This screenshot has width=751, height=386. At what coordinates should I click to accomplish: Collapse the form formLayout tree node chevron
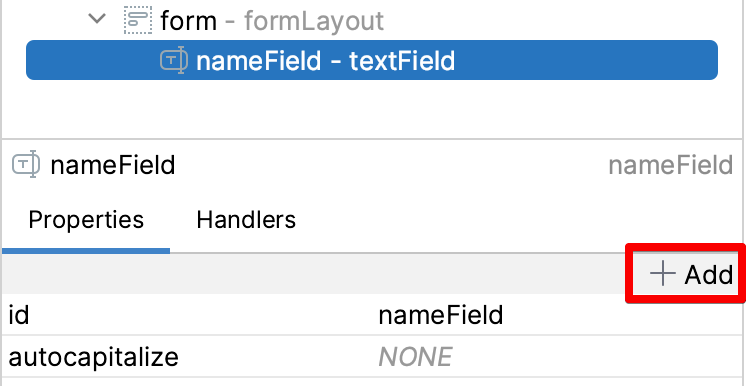[x=97, y=20]
